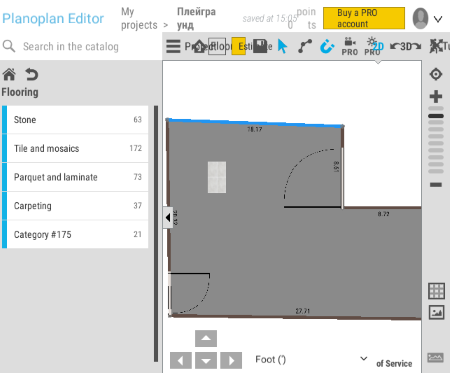
Task: Open the Terms of Service link
Action: point(394,363)
